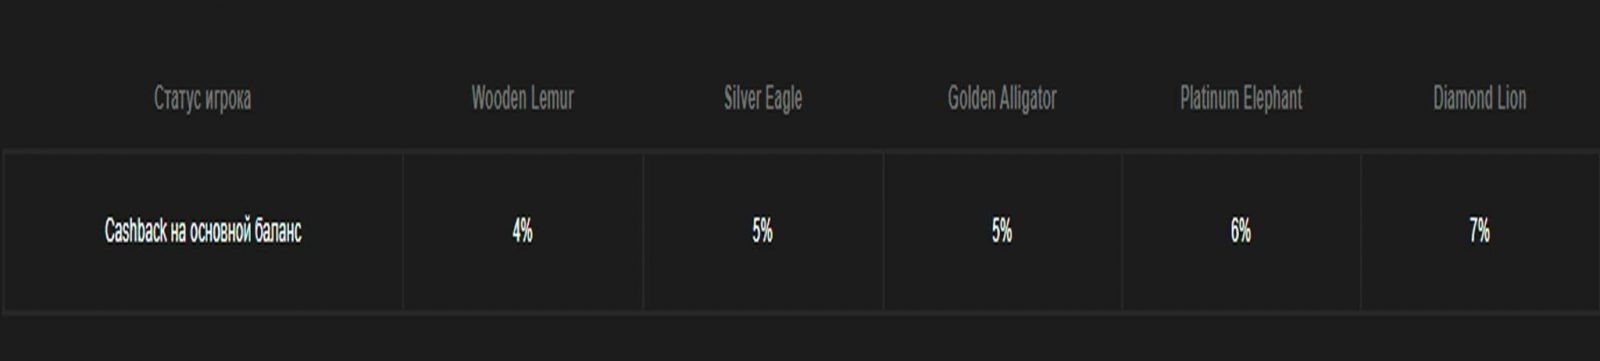
Task: Select the Silver Eagle status header
Action: pyautogui.click(x=763, y=98)
